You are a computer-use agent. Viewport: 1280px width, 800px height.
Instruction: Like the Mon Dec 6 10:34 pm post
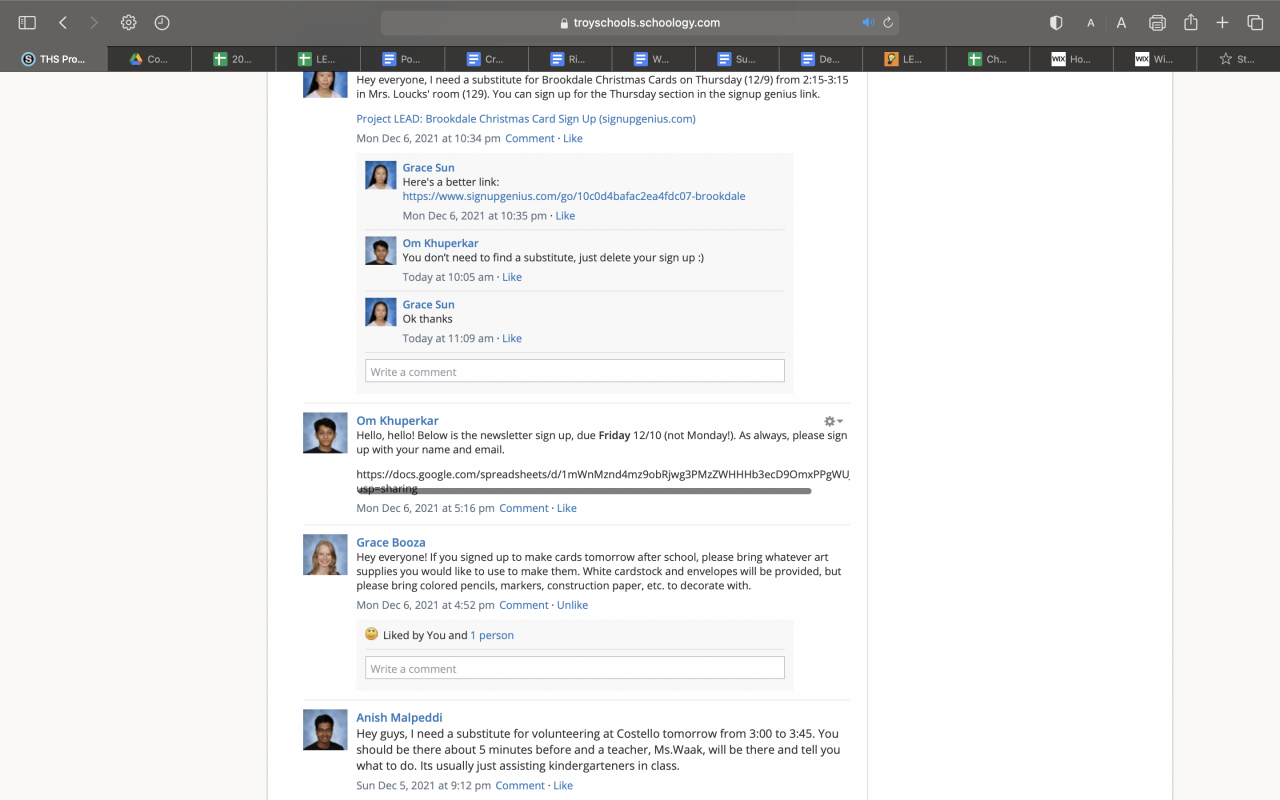[x=573, y=138]
